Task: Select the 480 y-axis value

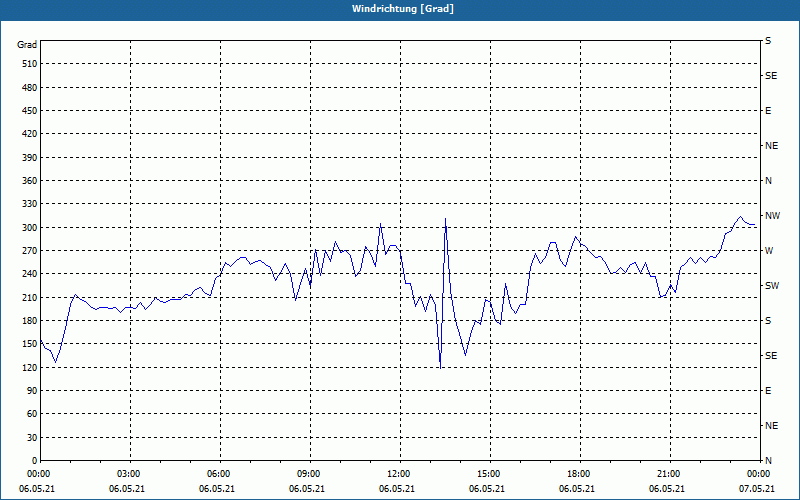Action: 30,88
